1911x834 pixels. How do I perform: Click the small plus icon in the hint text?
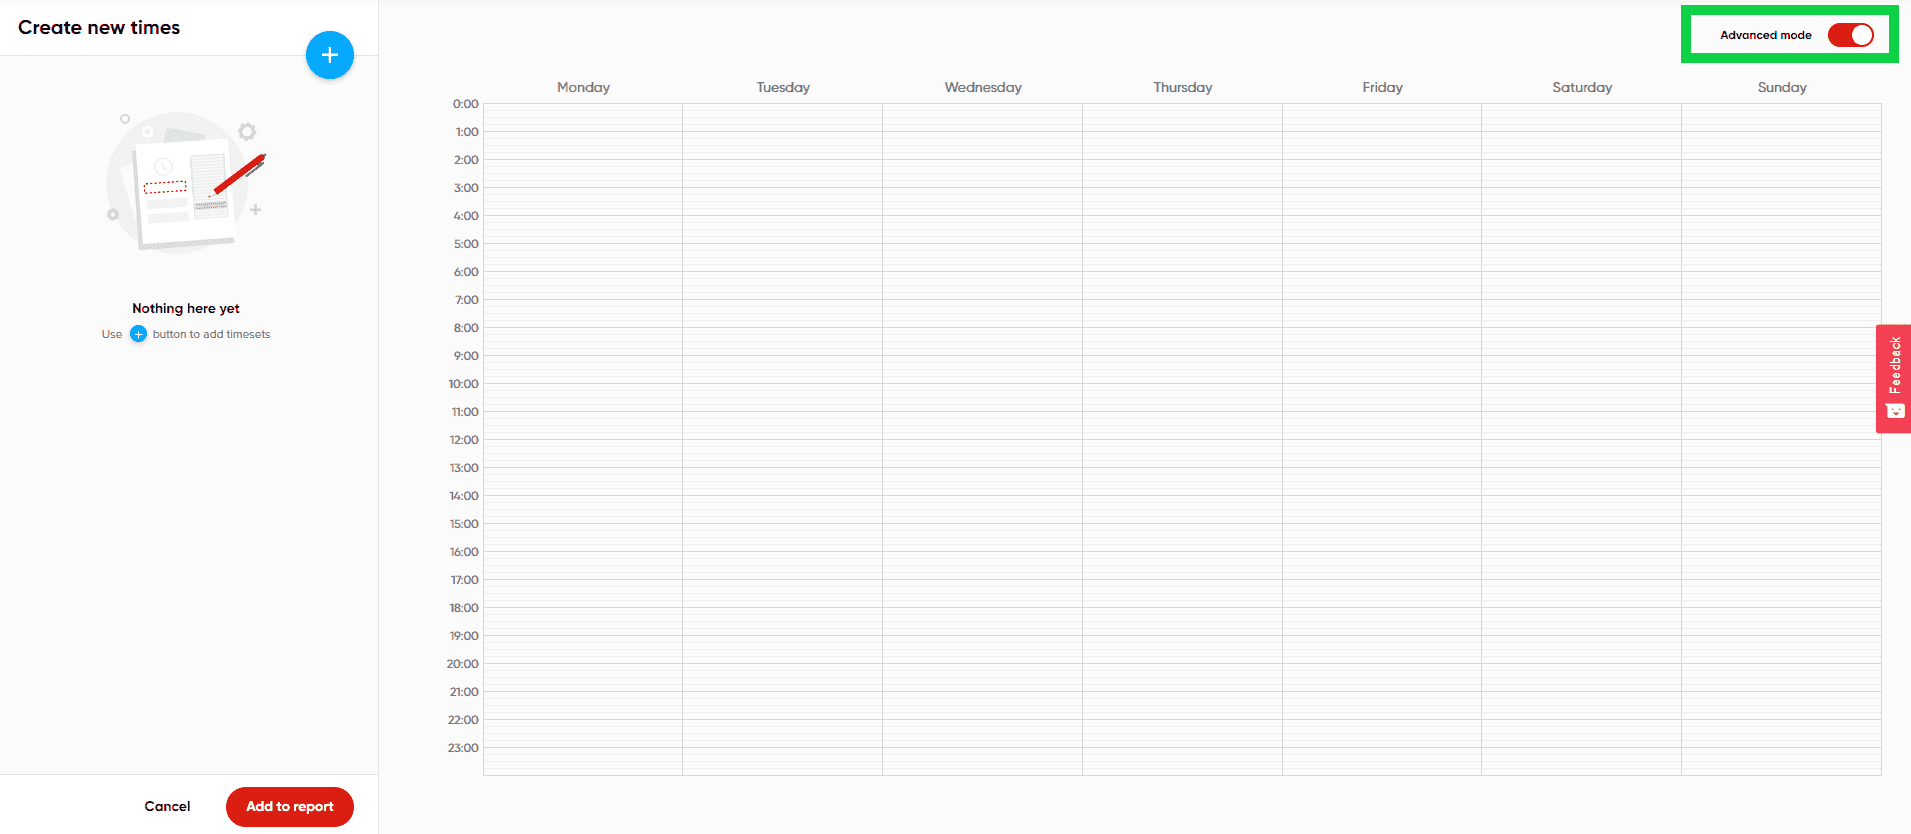(x=138, y=334)
